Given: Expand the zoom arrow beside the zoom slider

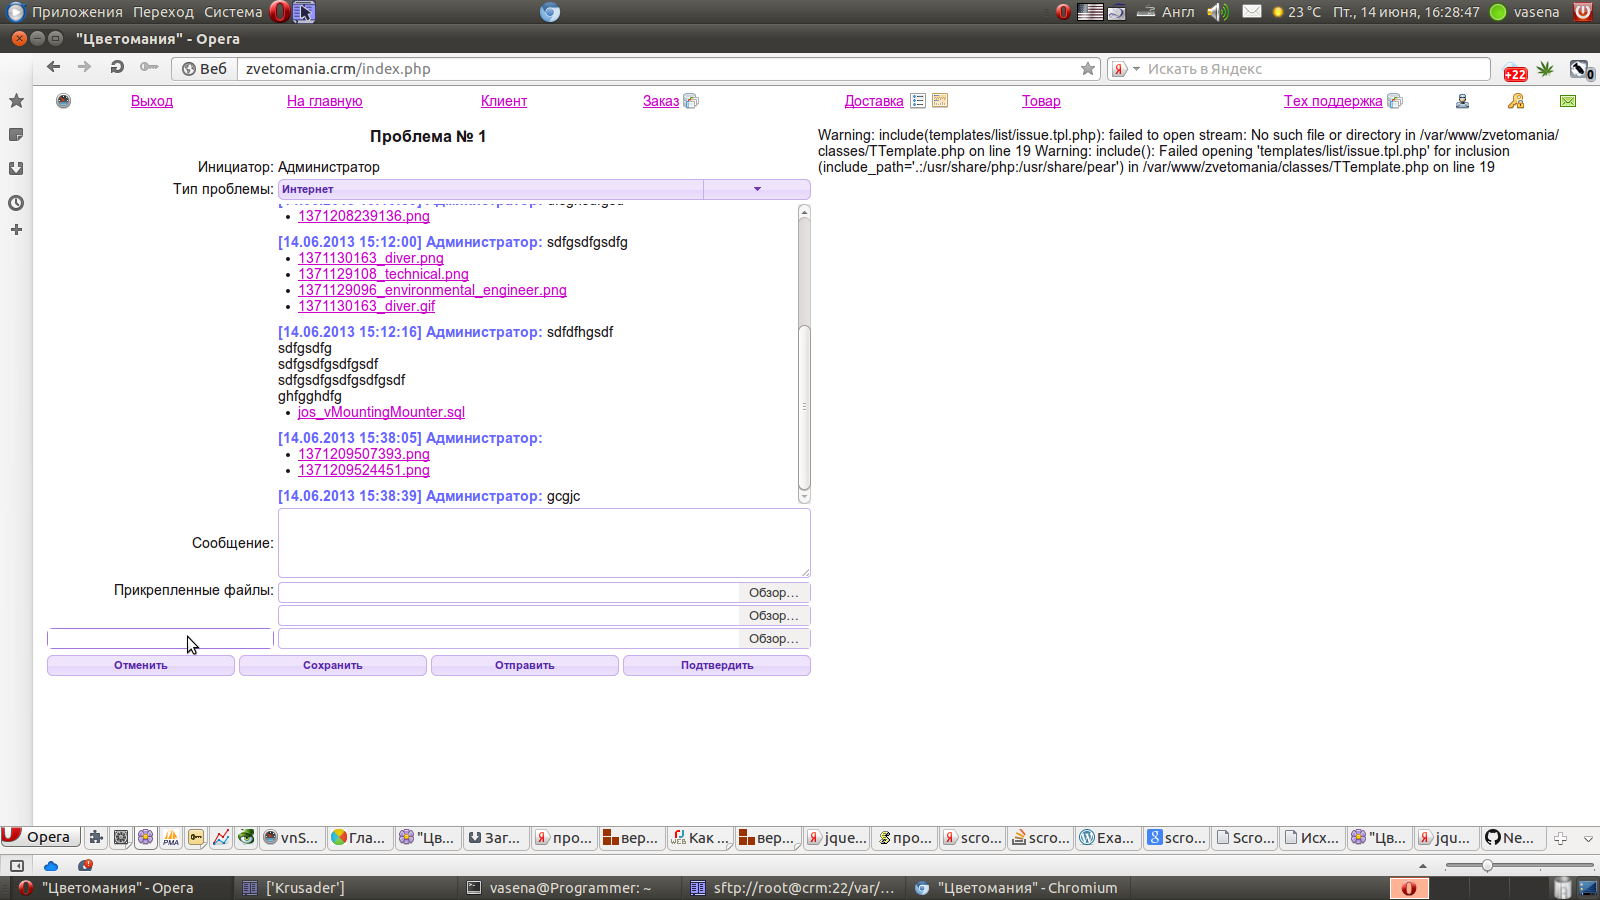Looking at the screenshot, I should pos(1423,866).
